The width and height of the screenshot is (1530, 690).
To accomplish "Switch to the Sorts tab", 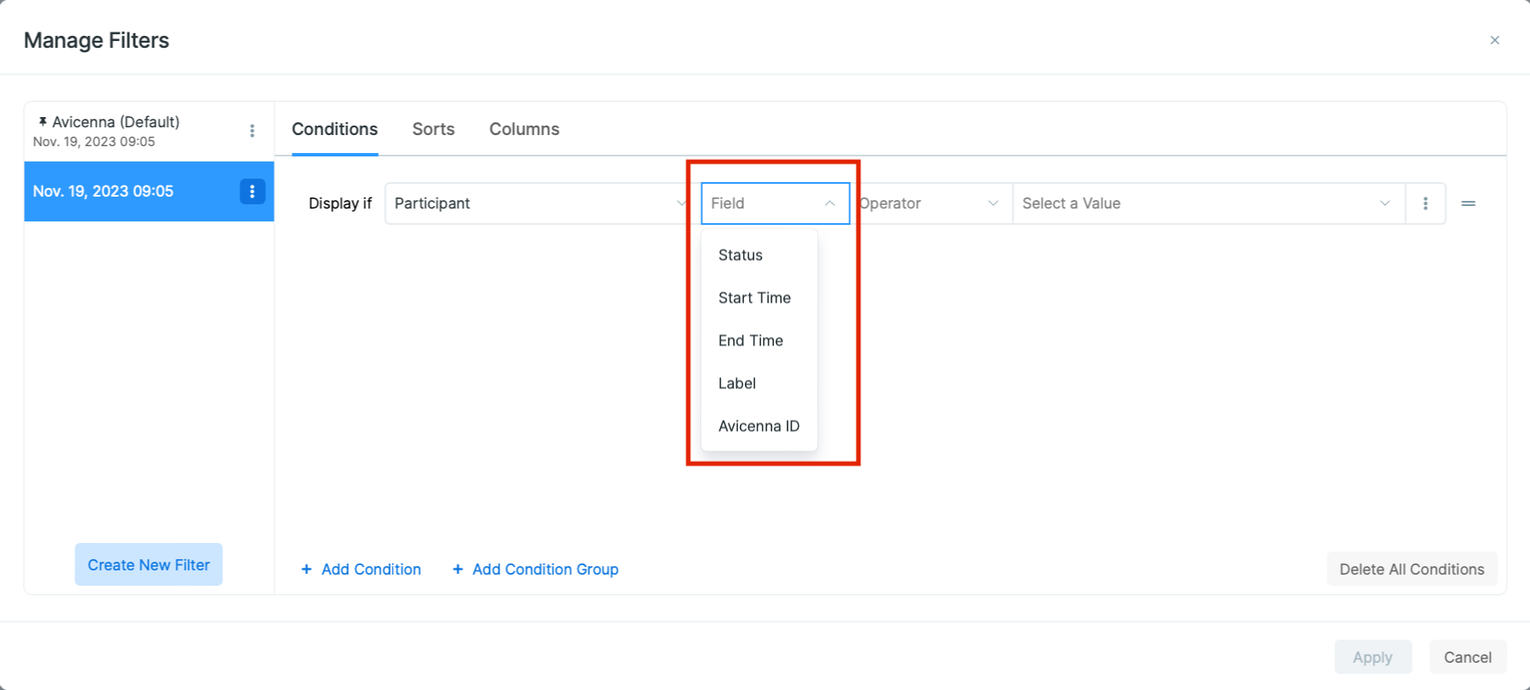I will point(433,129).
